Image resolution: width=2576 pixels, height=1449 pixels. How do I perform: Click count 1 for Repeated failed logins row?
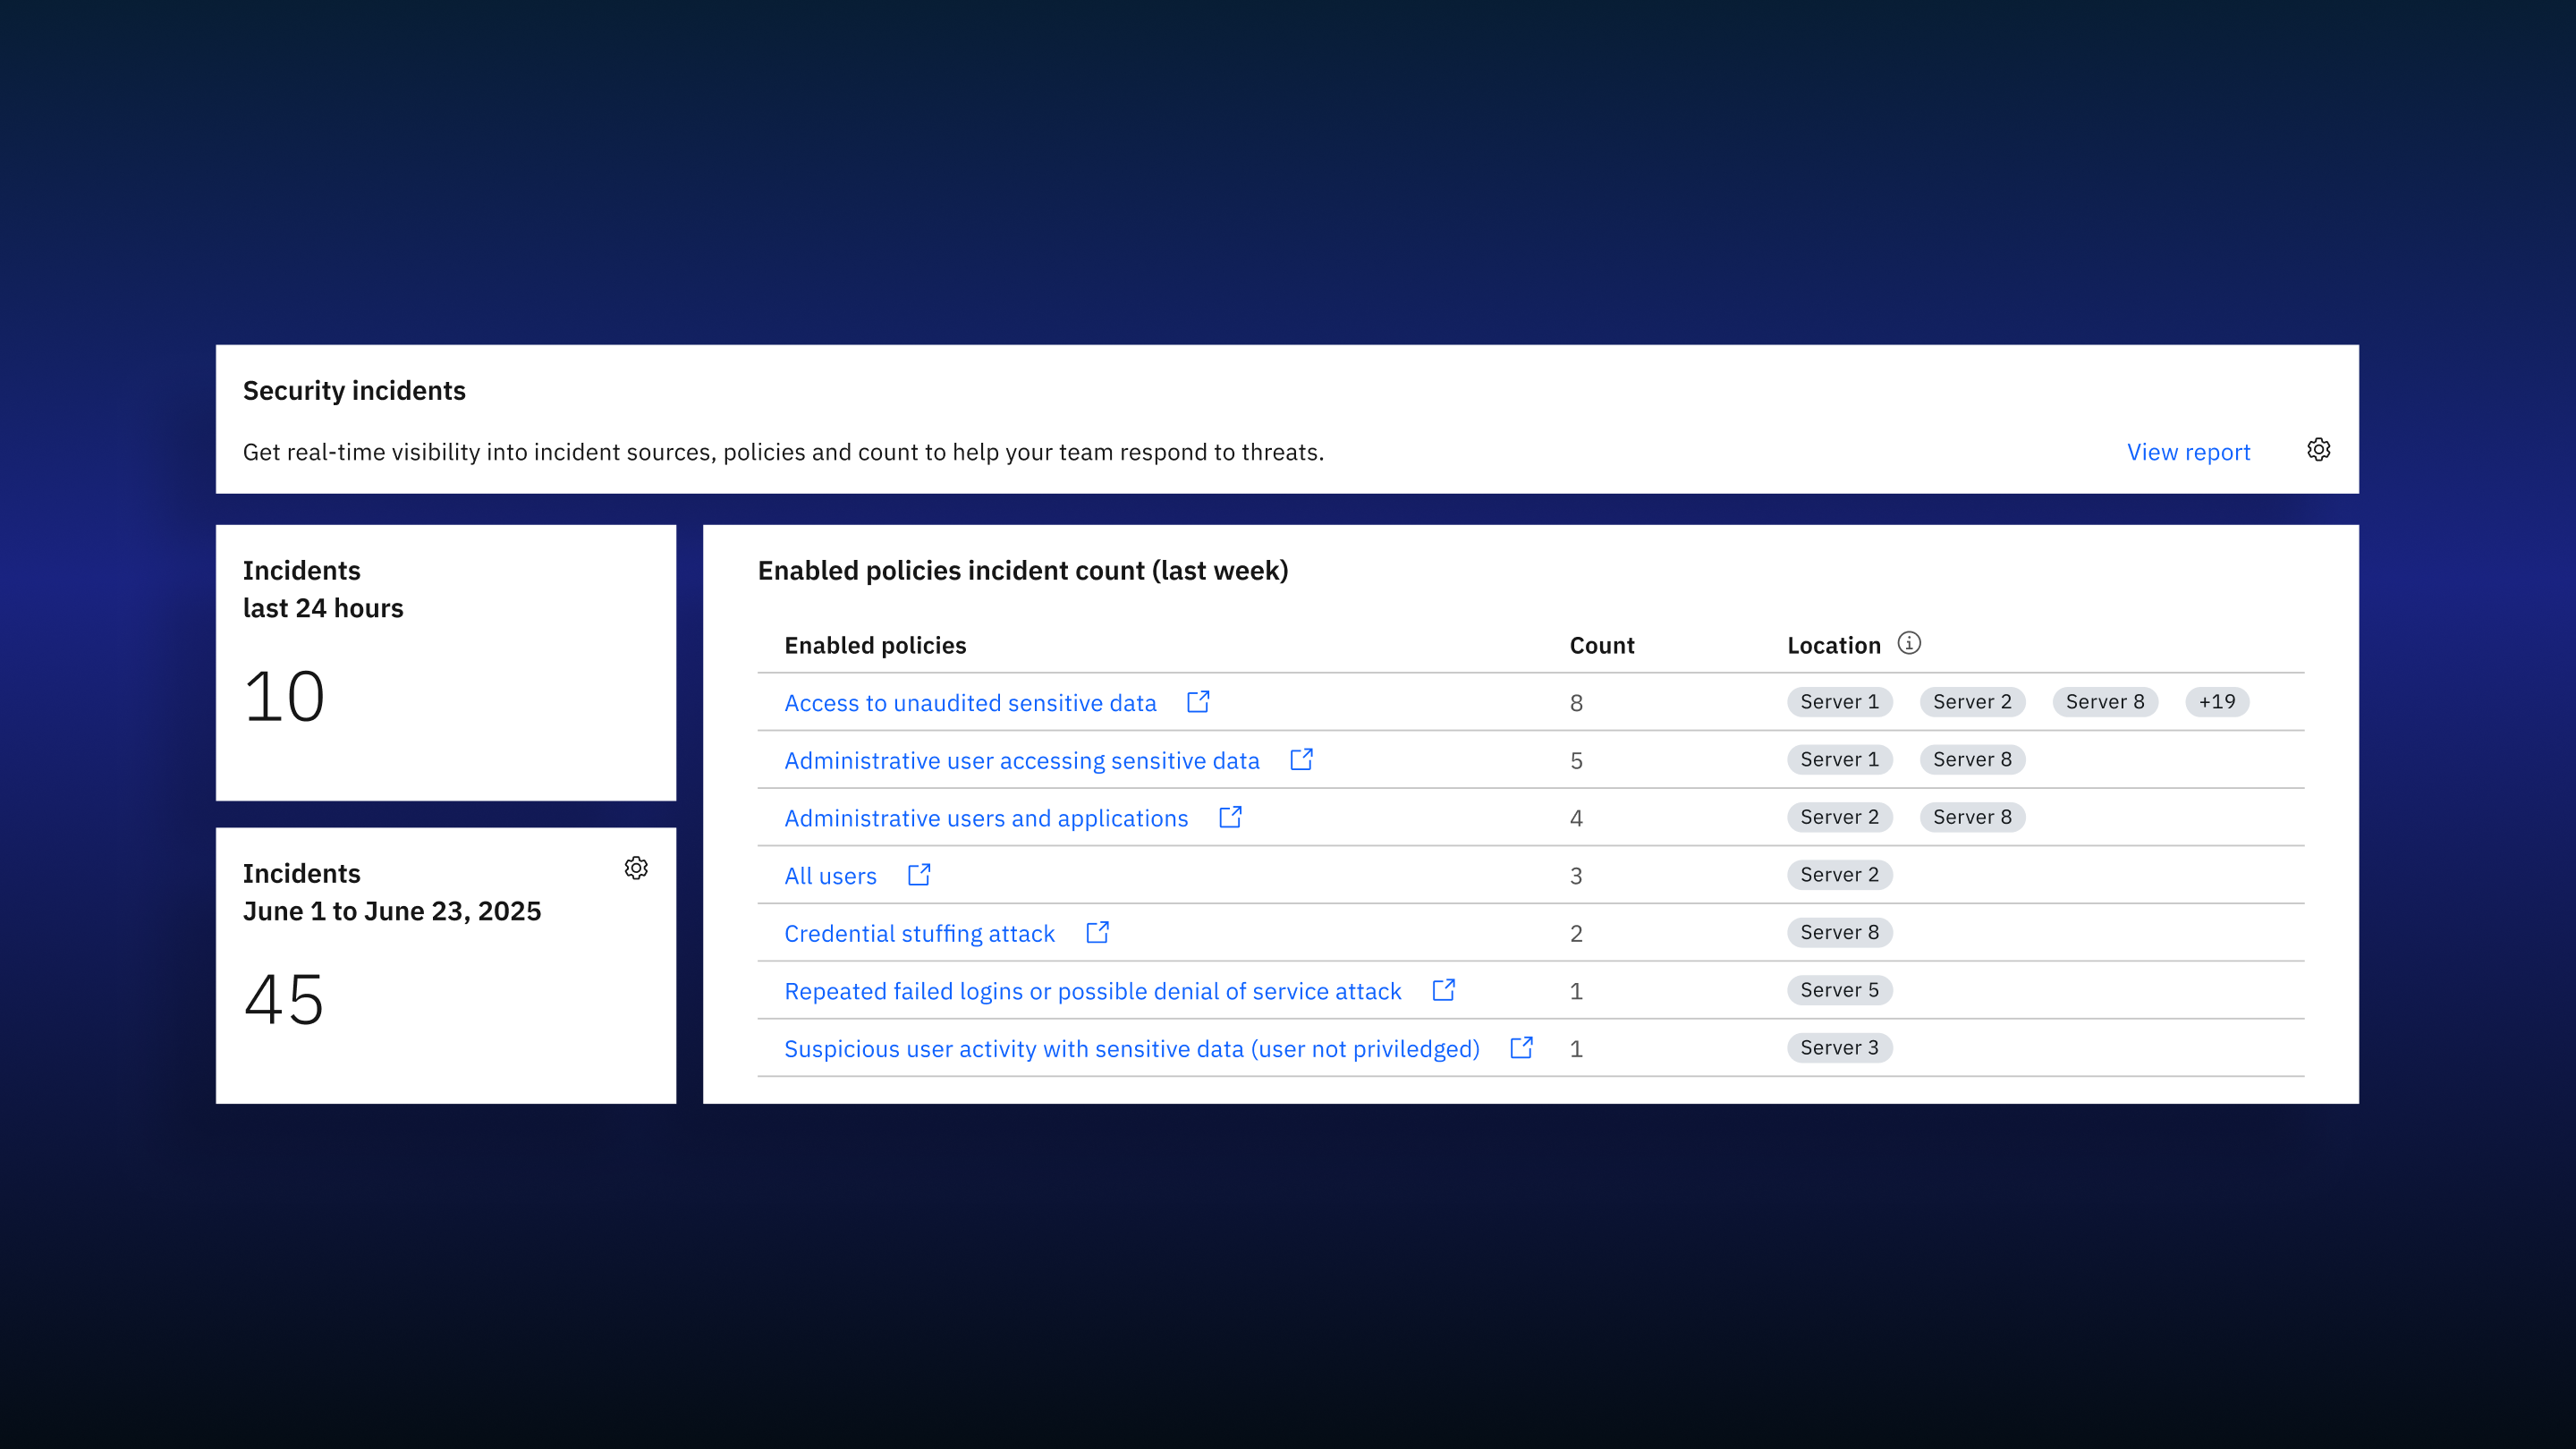1576,991
